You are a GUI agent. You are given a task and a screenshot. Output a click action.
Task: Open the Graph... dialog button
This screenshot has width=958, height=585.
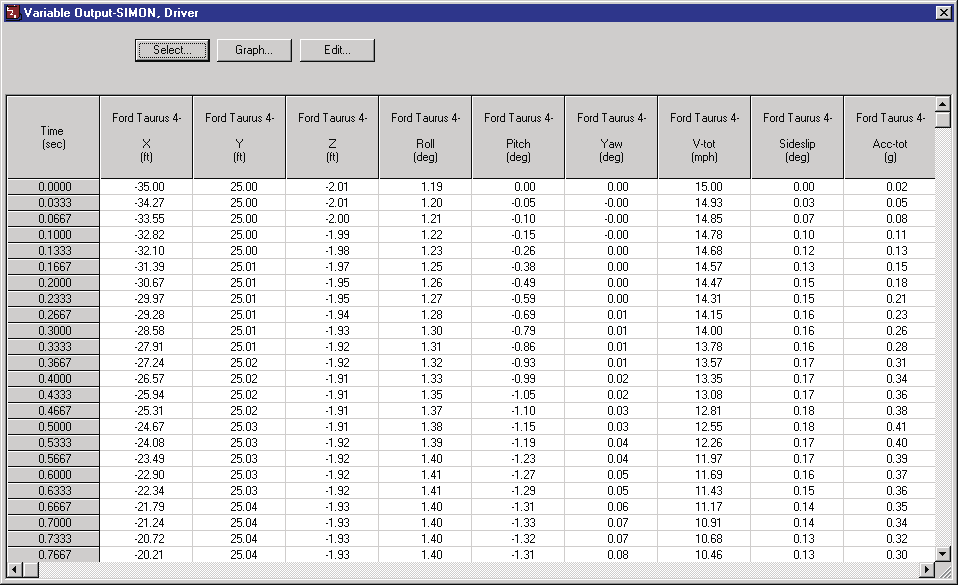coord(254,50)
